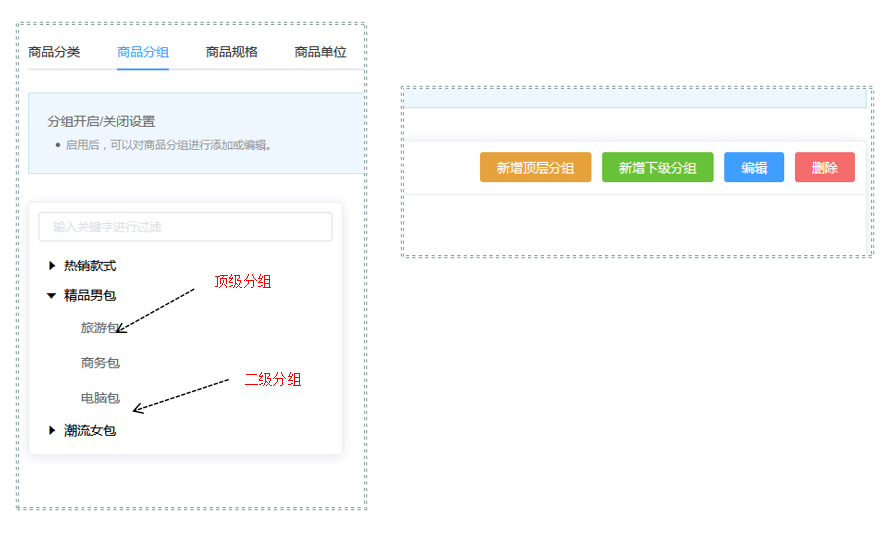Image resolution: width=889 pixels, height=544 pixels.
Task: Select the 热销款式 tree node
Action: tap(90, 265)
